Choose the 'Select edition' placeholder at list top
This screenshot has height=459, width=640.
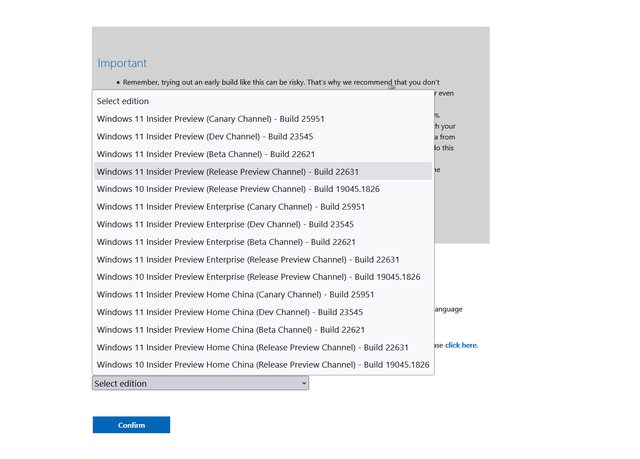pos(121,101)
